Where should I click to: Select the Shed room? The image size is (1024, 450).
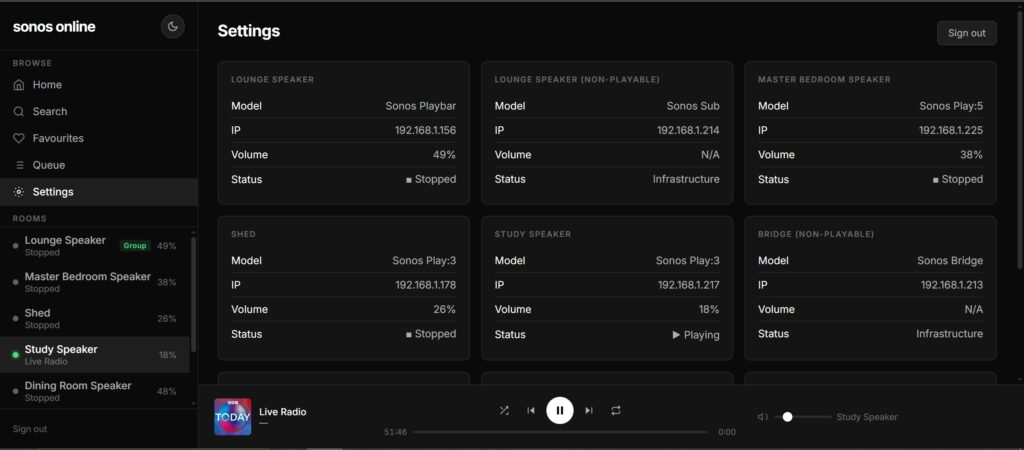point(95,319)
